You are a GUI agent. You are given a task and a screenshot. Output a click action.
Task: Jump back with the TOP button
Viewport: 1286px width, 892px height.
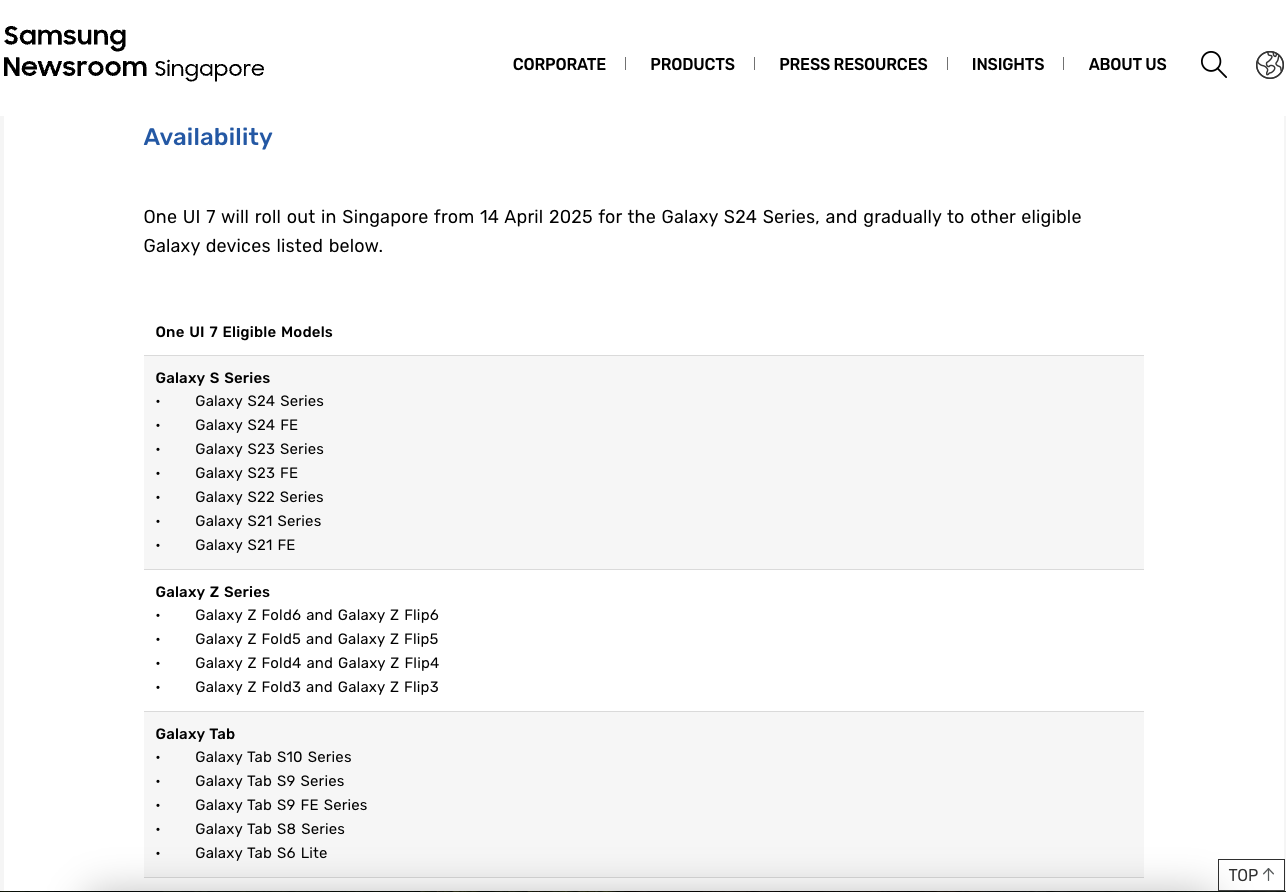point(1251,875)
